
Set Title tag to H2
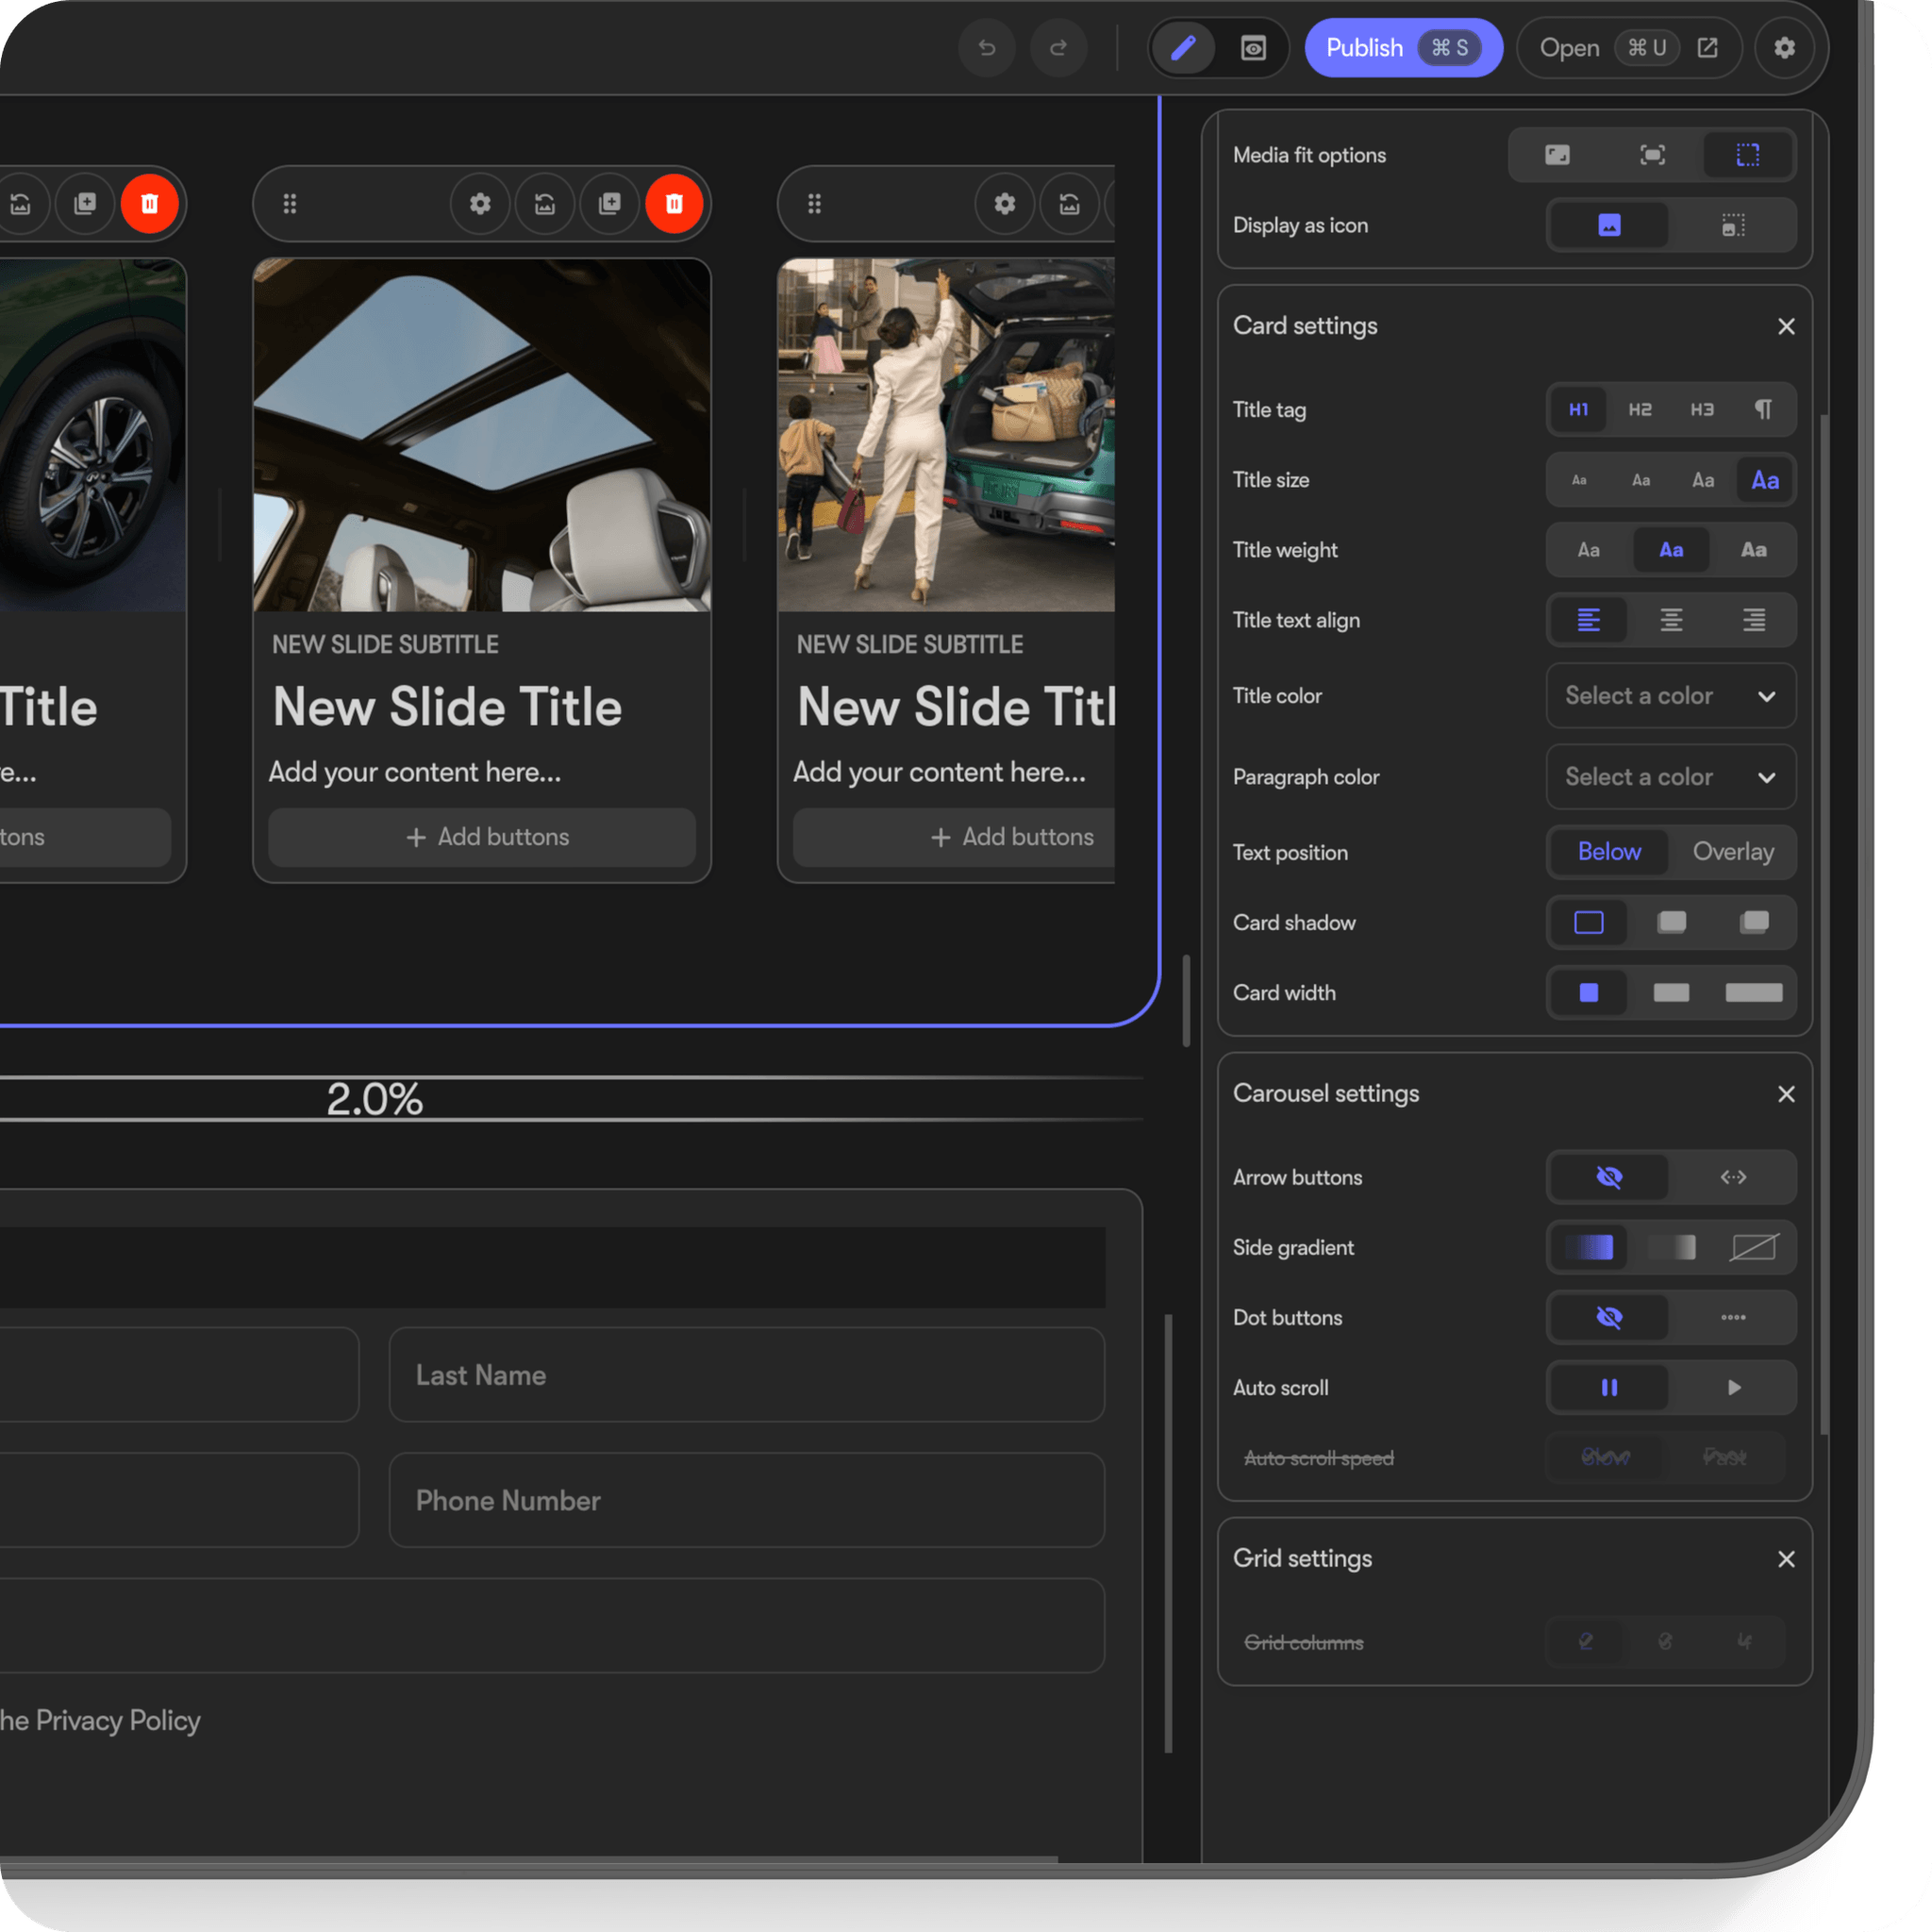click(1640, 409)
